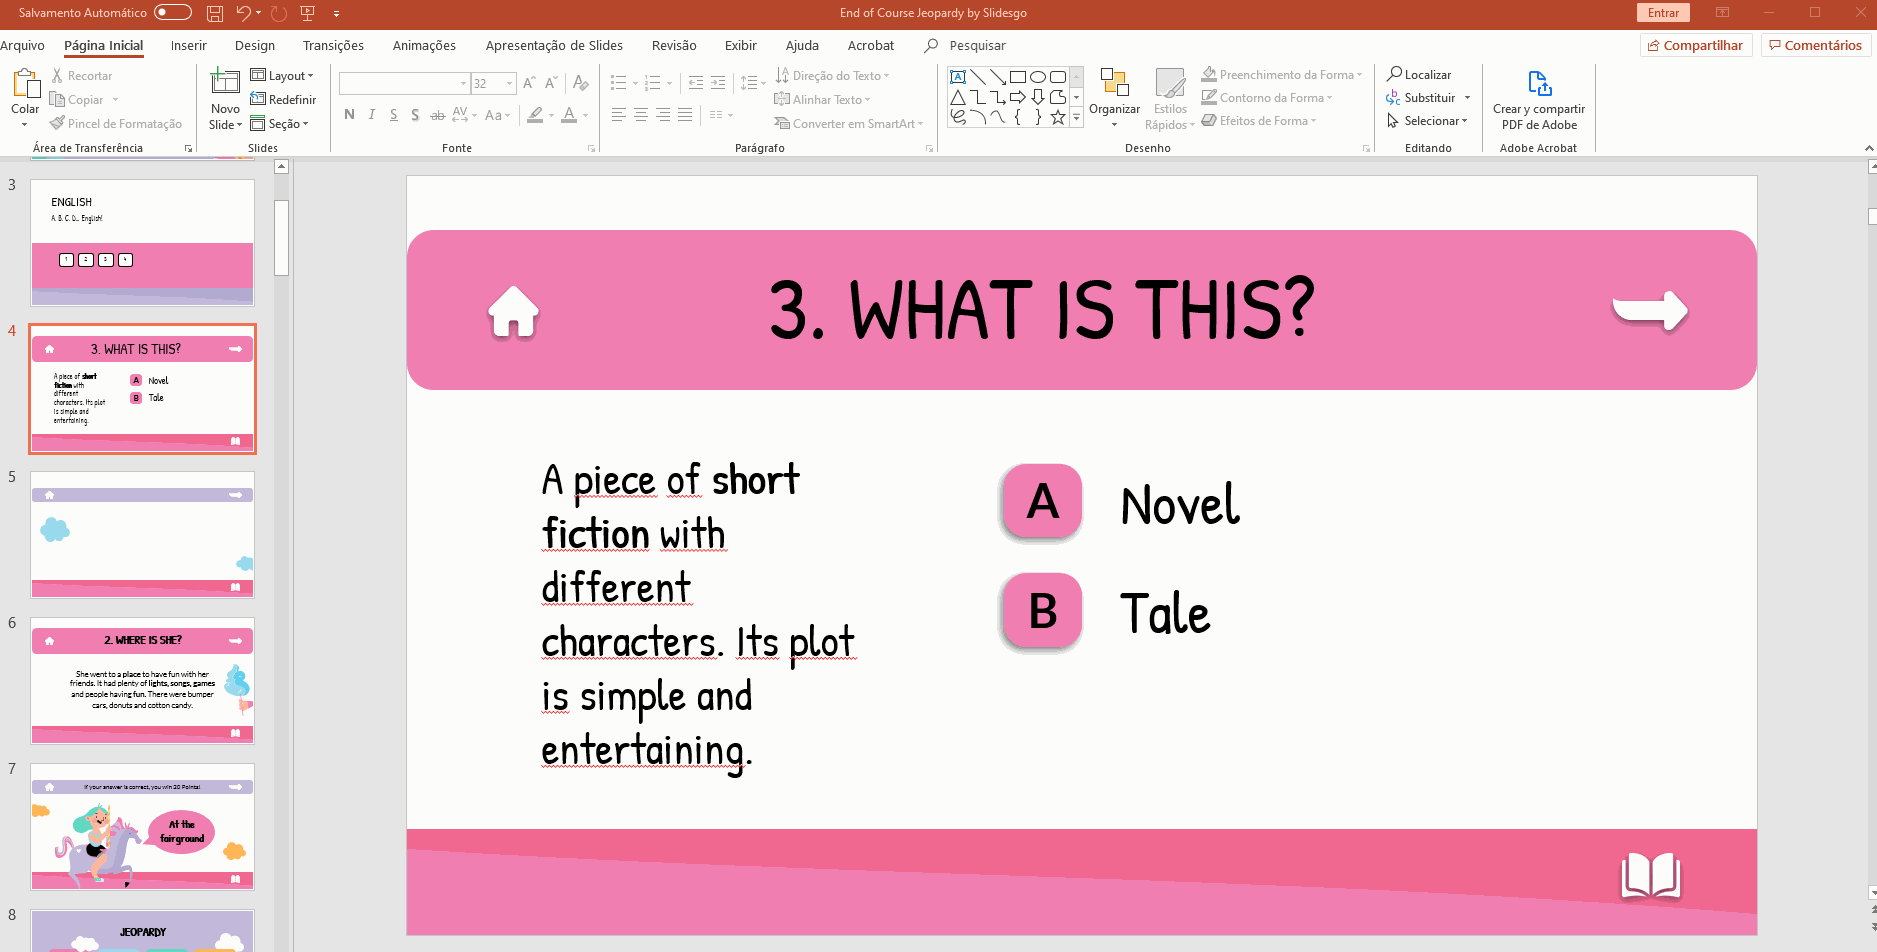This screenshot has width=1877, height=952.
Task: Open Seção dropdown
Action: click(280, 124)
